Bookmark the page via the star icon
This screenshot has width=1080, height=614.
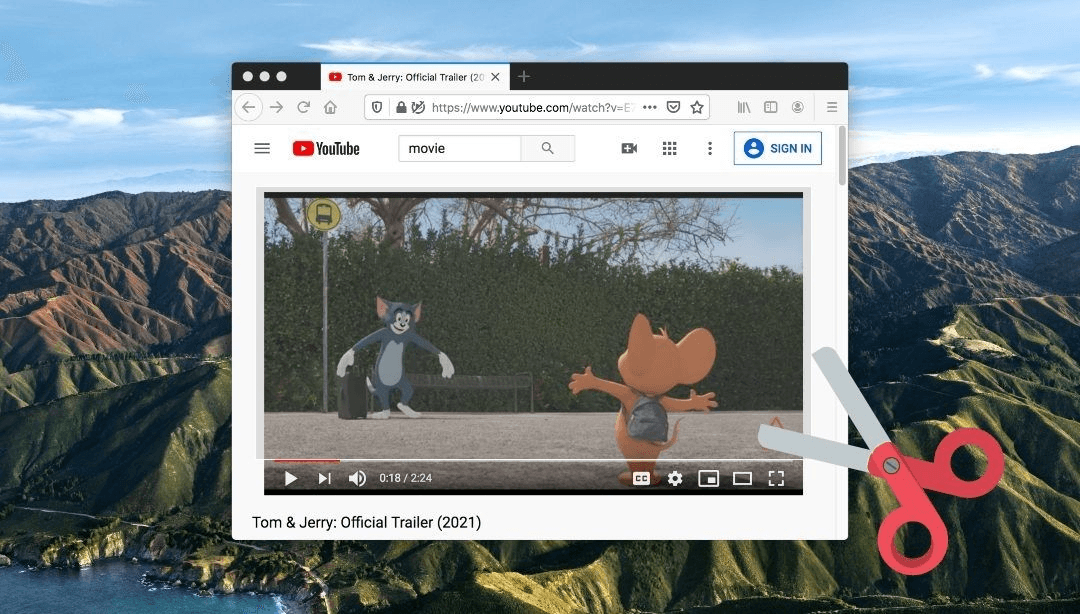pos(698,107)
